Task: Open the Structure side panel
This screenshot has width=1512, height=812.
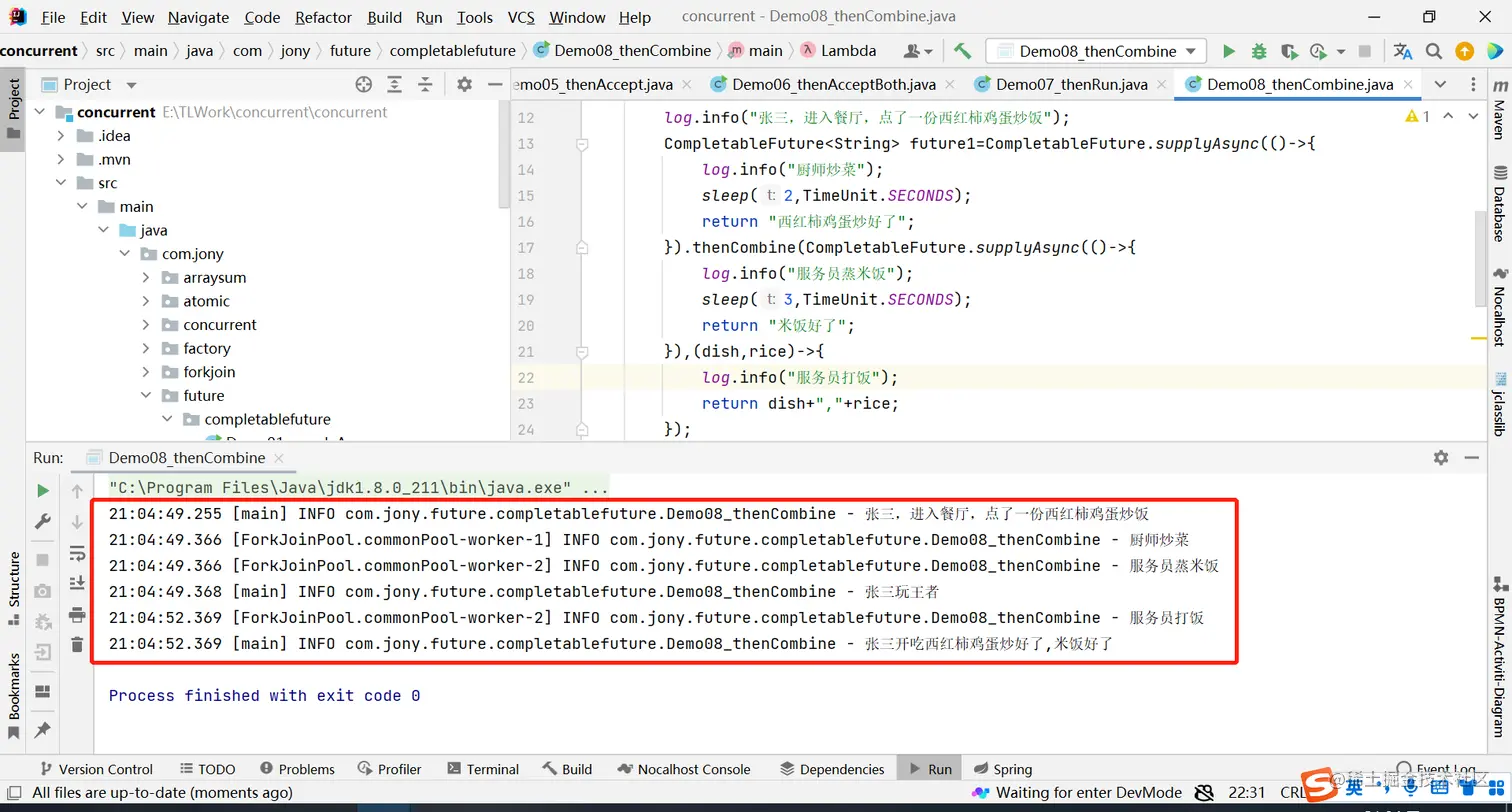Action: [x=14, y=587]
